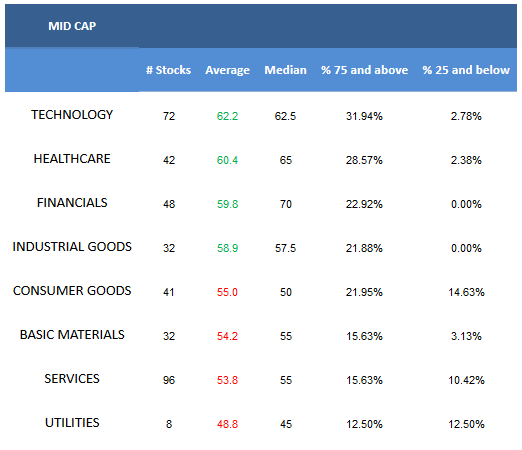This screenshot has width=522, height=450.
Task: Click Consumer Goods 14.63% cell
Action: point(466,292)
